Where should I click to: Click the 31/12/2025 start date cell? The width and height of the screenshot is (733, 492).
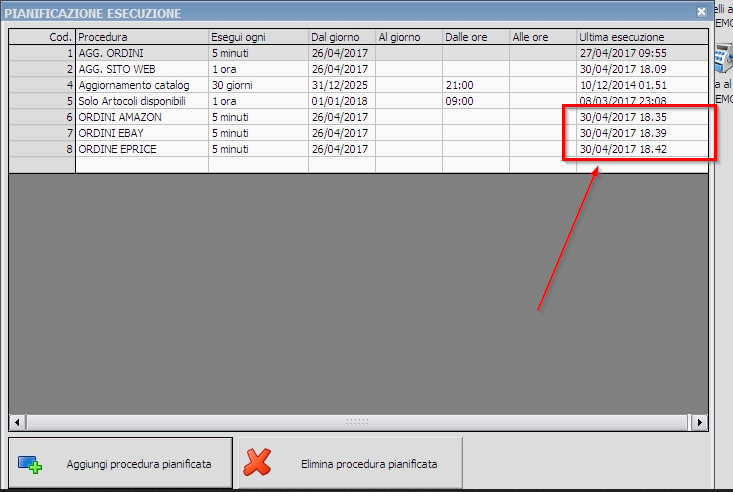342,85
